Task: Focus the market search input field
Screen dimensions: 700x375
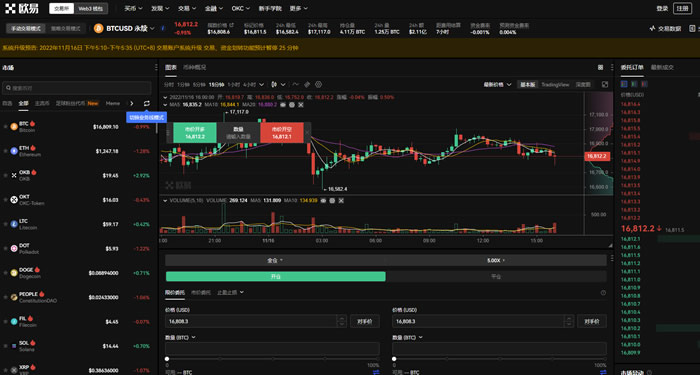Action: (76, 88)
